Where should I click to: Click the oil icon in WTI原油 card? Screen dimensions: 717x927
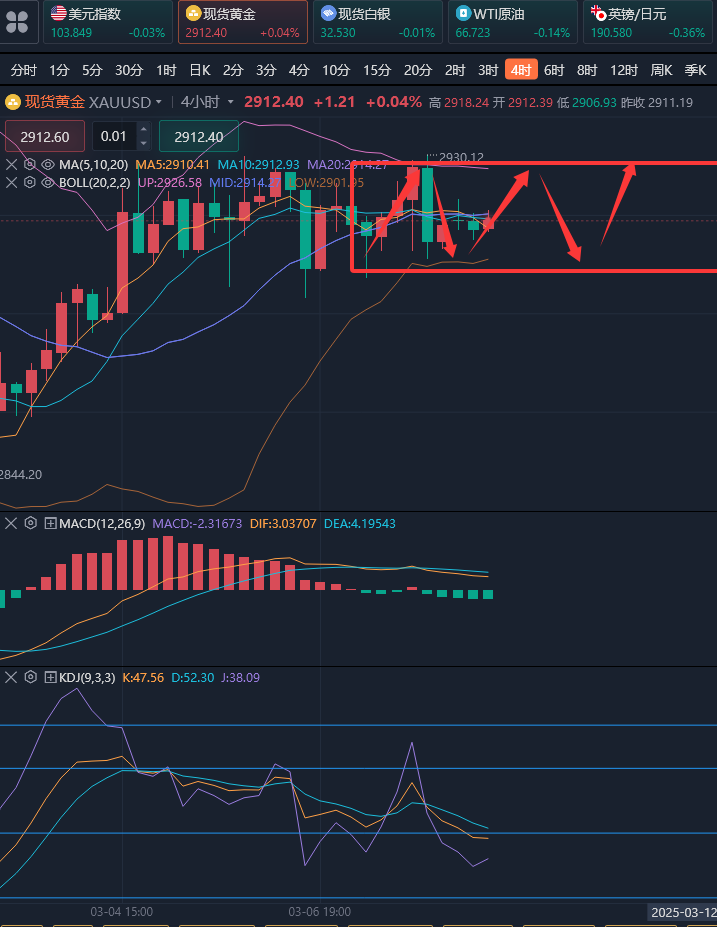[x=463, y=13]
